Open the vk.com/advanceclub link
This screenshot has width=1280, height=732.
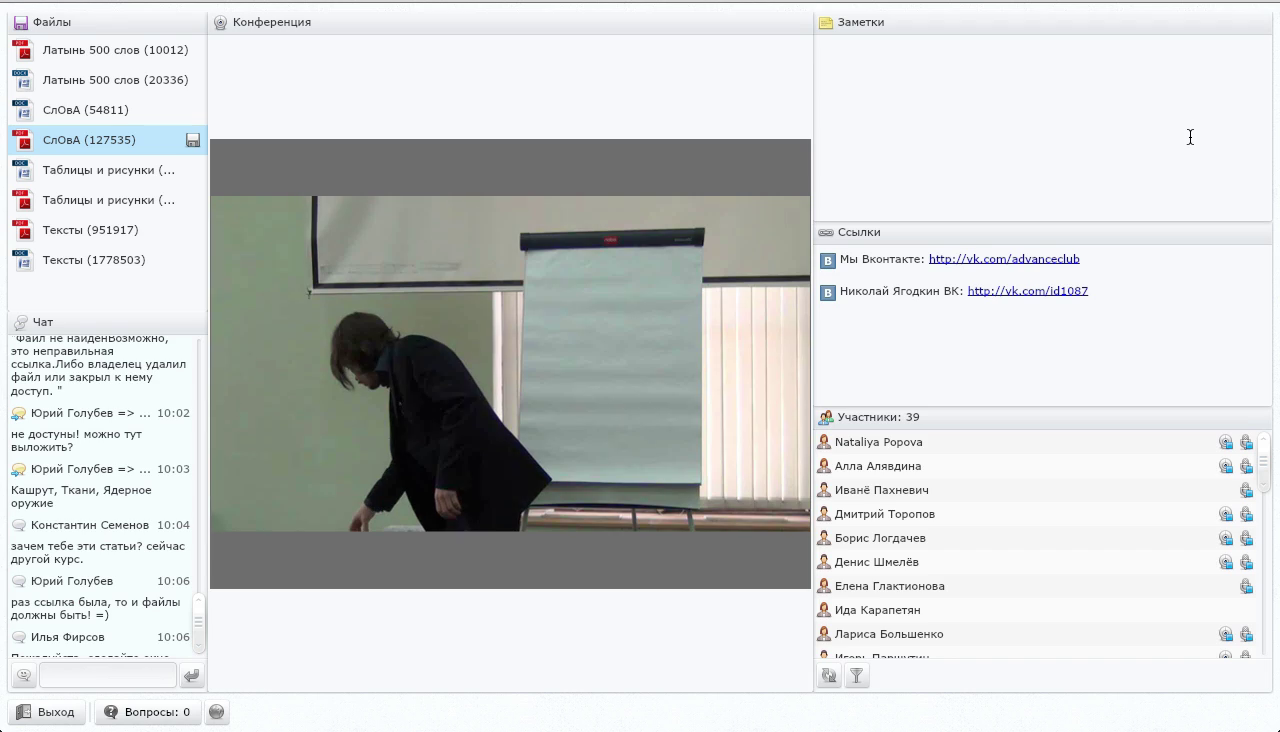(x=1004, y=259)
